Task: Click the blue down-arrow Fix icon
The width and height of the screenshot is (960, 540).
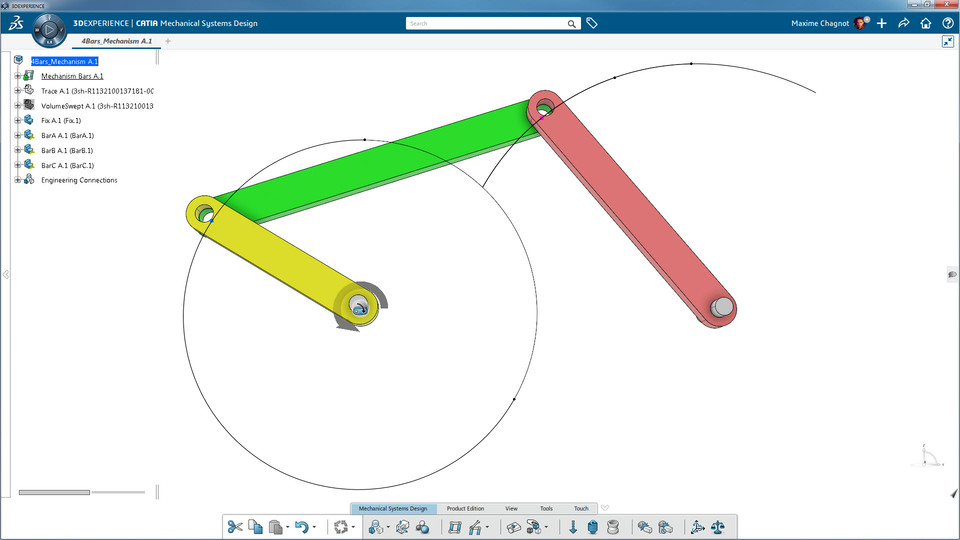Action: [573, 527]
